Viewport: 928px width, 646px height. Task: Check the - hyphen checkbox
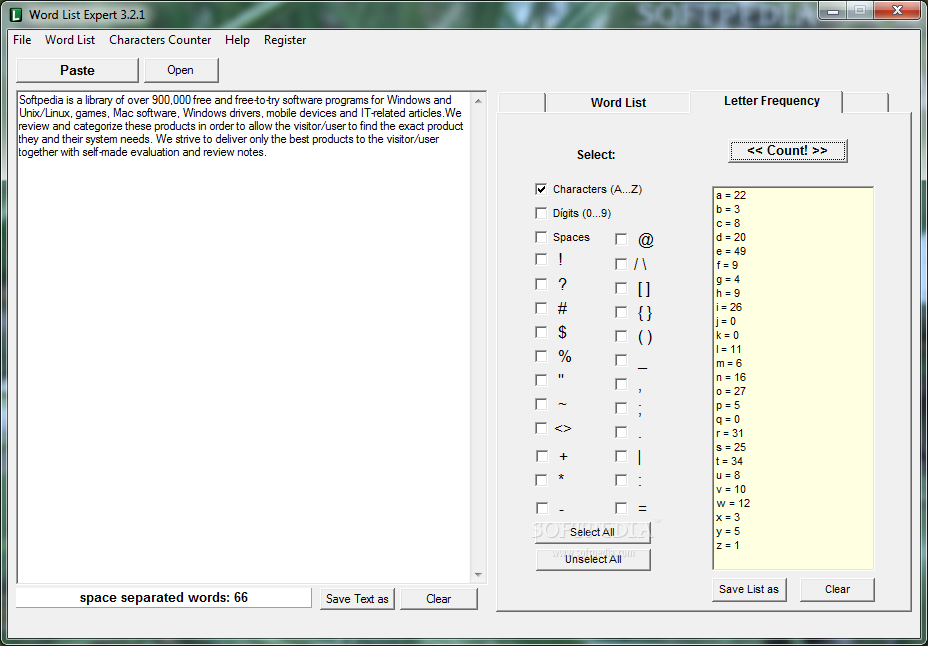[x=542, y=508]
